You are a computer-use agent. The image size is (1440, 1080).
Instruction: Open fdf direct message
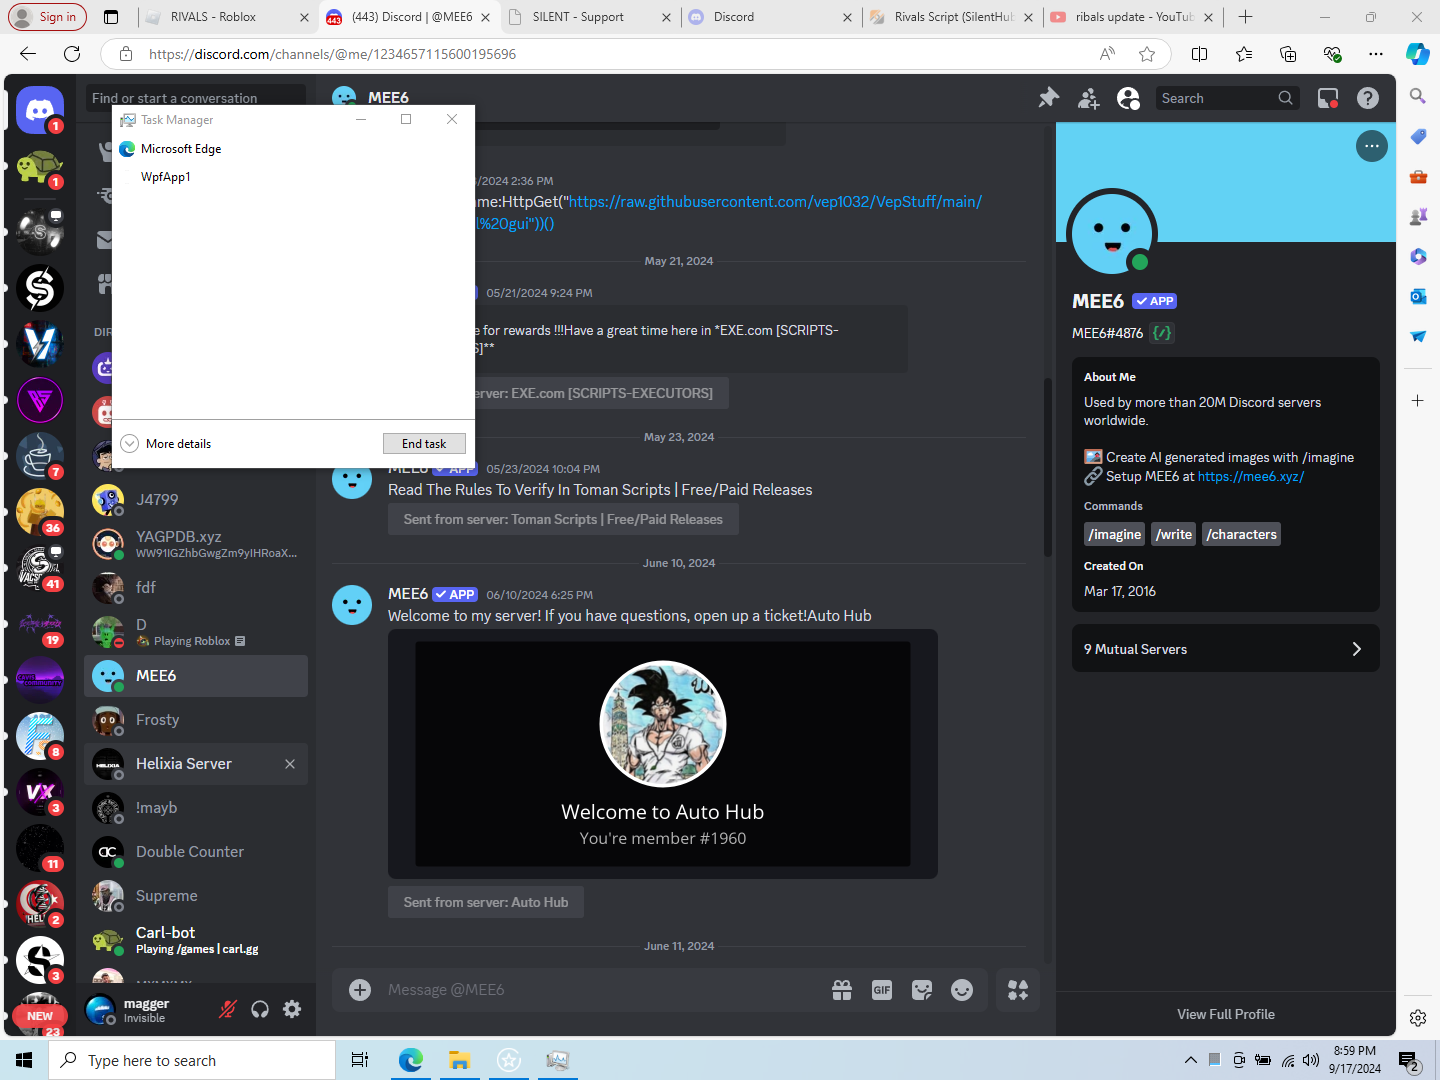tap(196, 588)
